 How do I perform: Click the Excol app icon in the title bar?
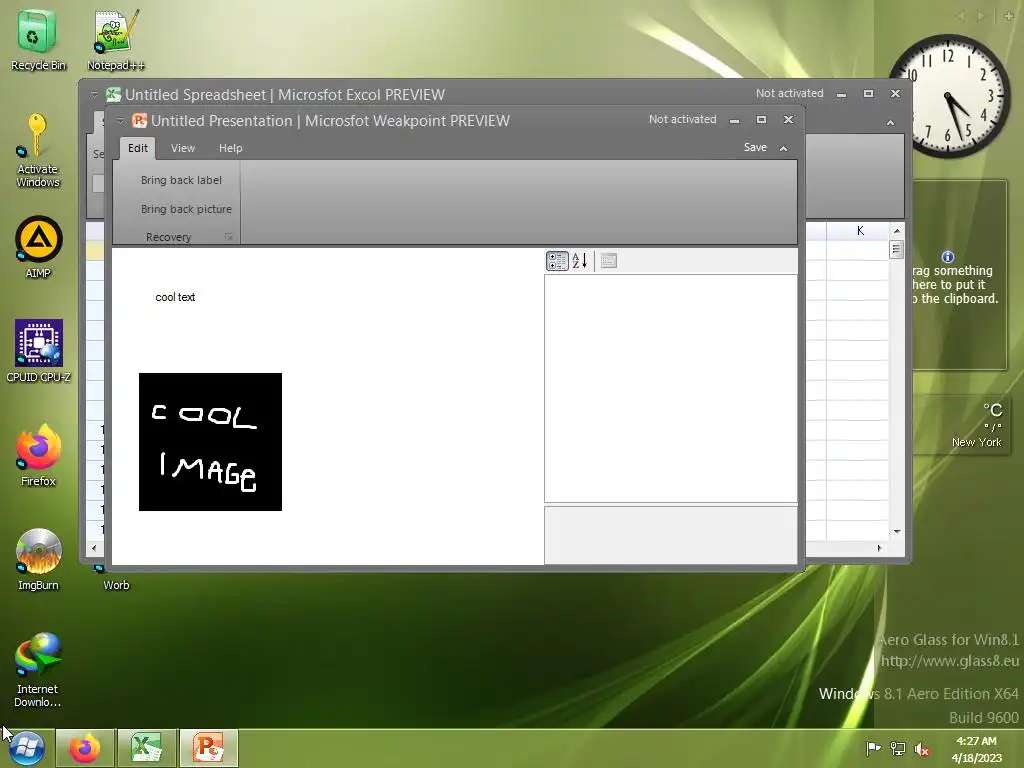pos(114,95)
